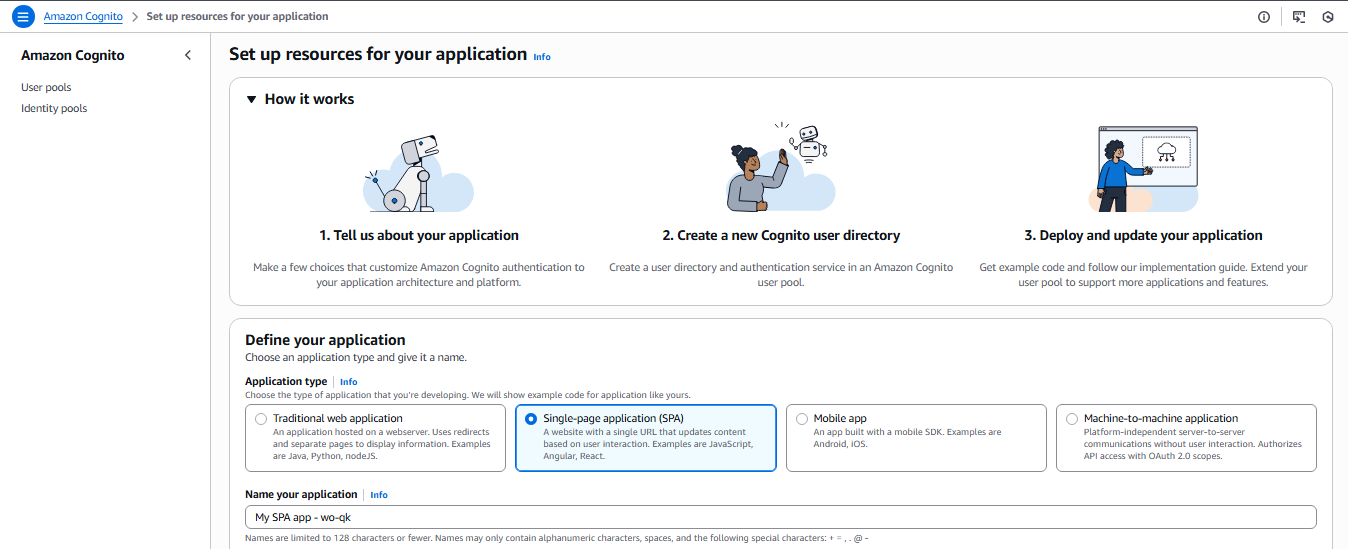Image resolution: width=1348 pixels, height=549 pixels.
Task: Click the application name text field
Action: tap(780, 517)
